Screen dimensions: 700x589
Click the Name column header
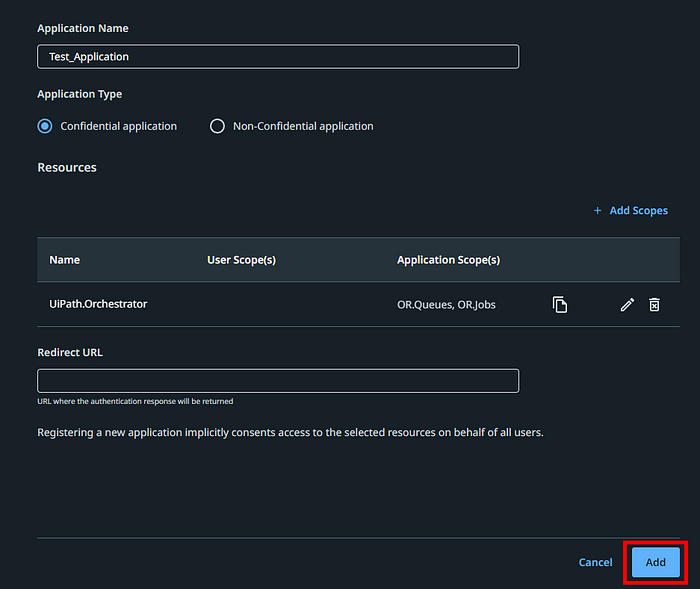click(x=65, y=260)
